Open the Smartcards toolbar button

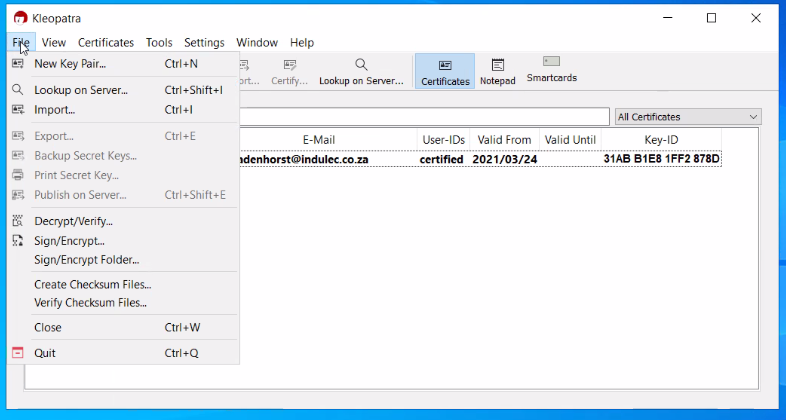tap(551, 70)
